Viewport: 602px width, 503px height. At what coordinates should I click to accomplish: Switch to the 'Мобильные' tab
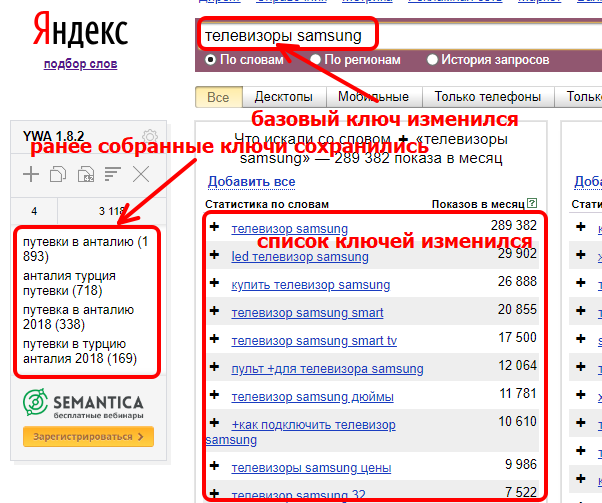coord(373,97)
